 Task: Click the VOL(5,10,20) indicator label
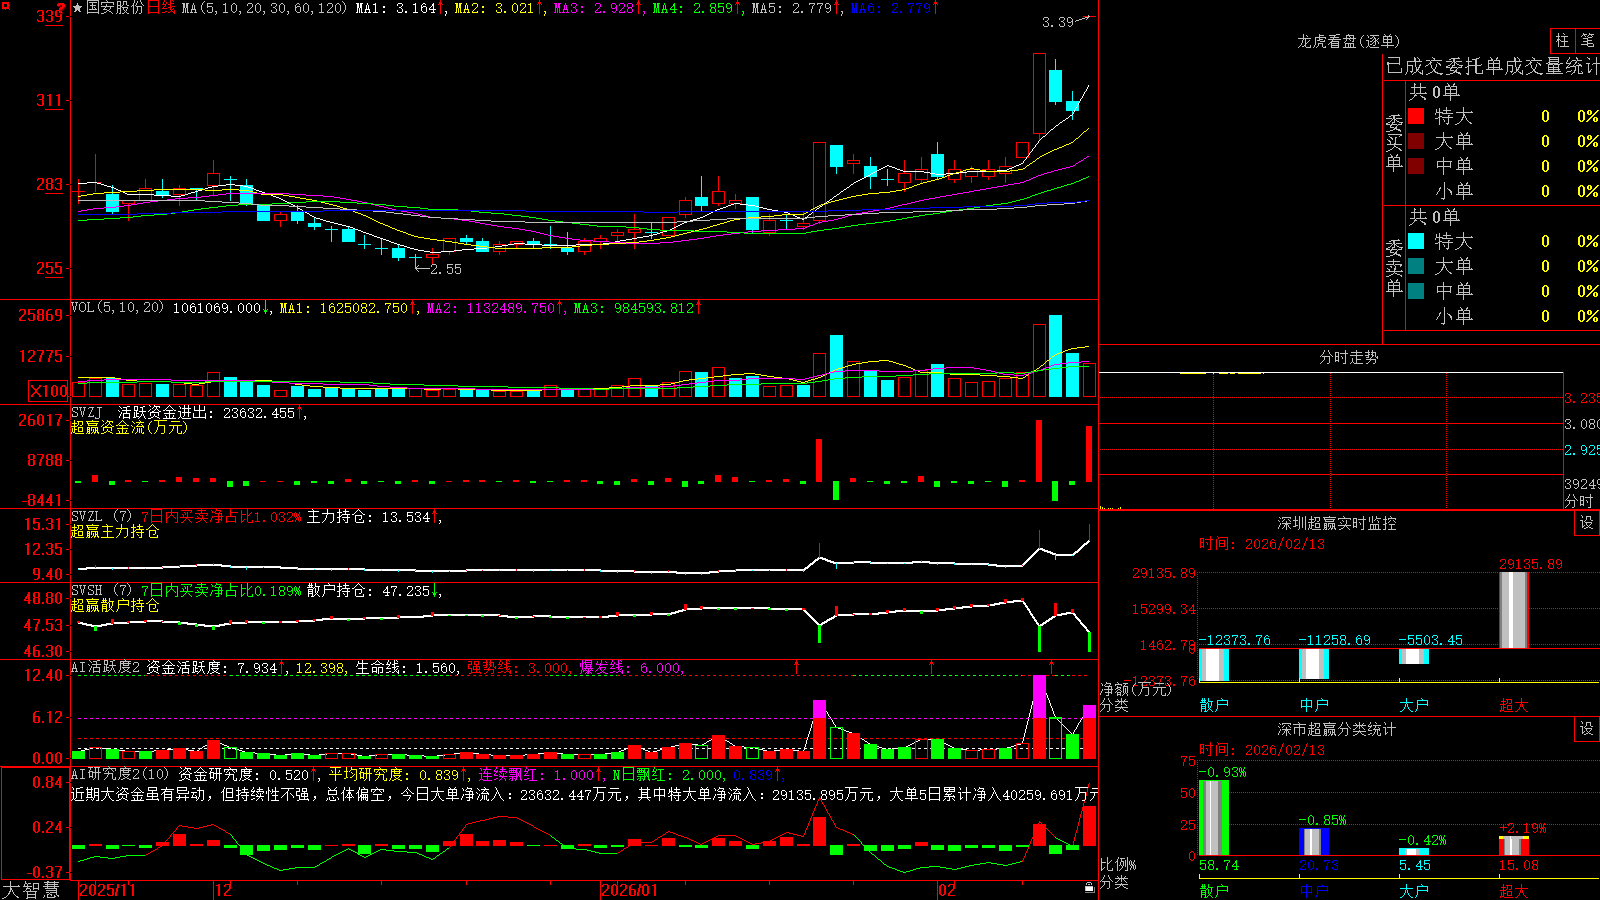pyautogui.click(x=117, y=308)
